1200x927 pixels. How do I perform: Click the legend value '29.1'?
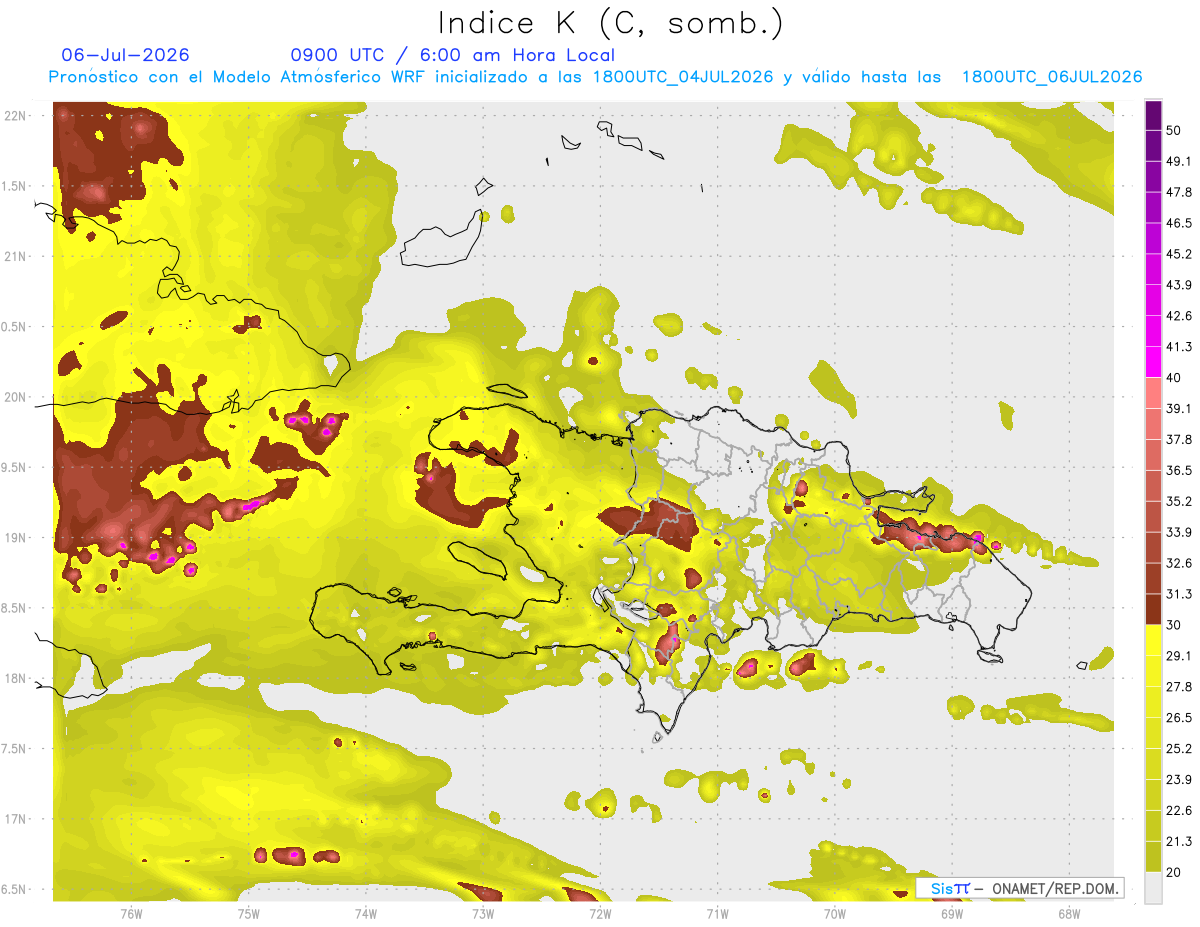[1180, 655]
